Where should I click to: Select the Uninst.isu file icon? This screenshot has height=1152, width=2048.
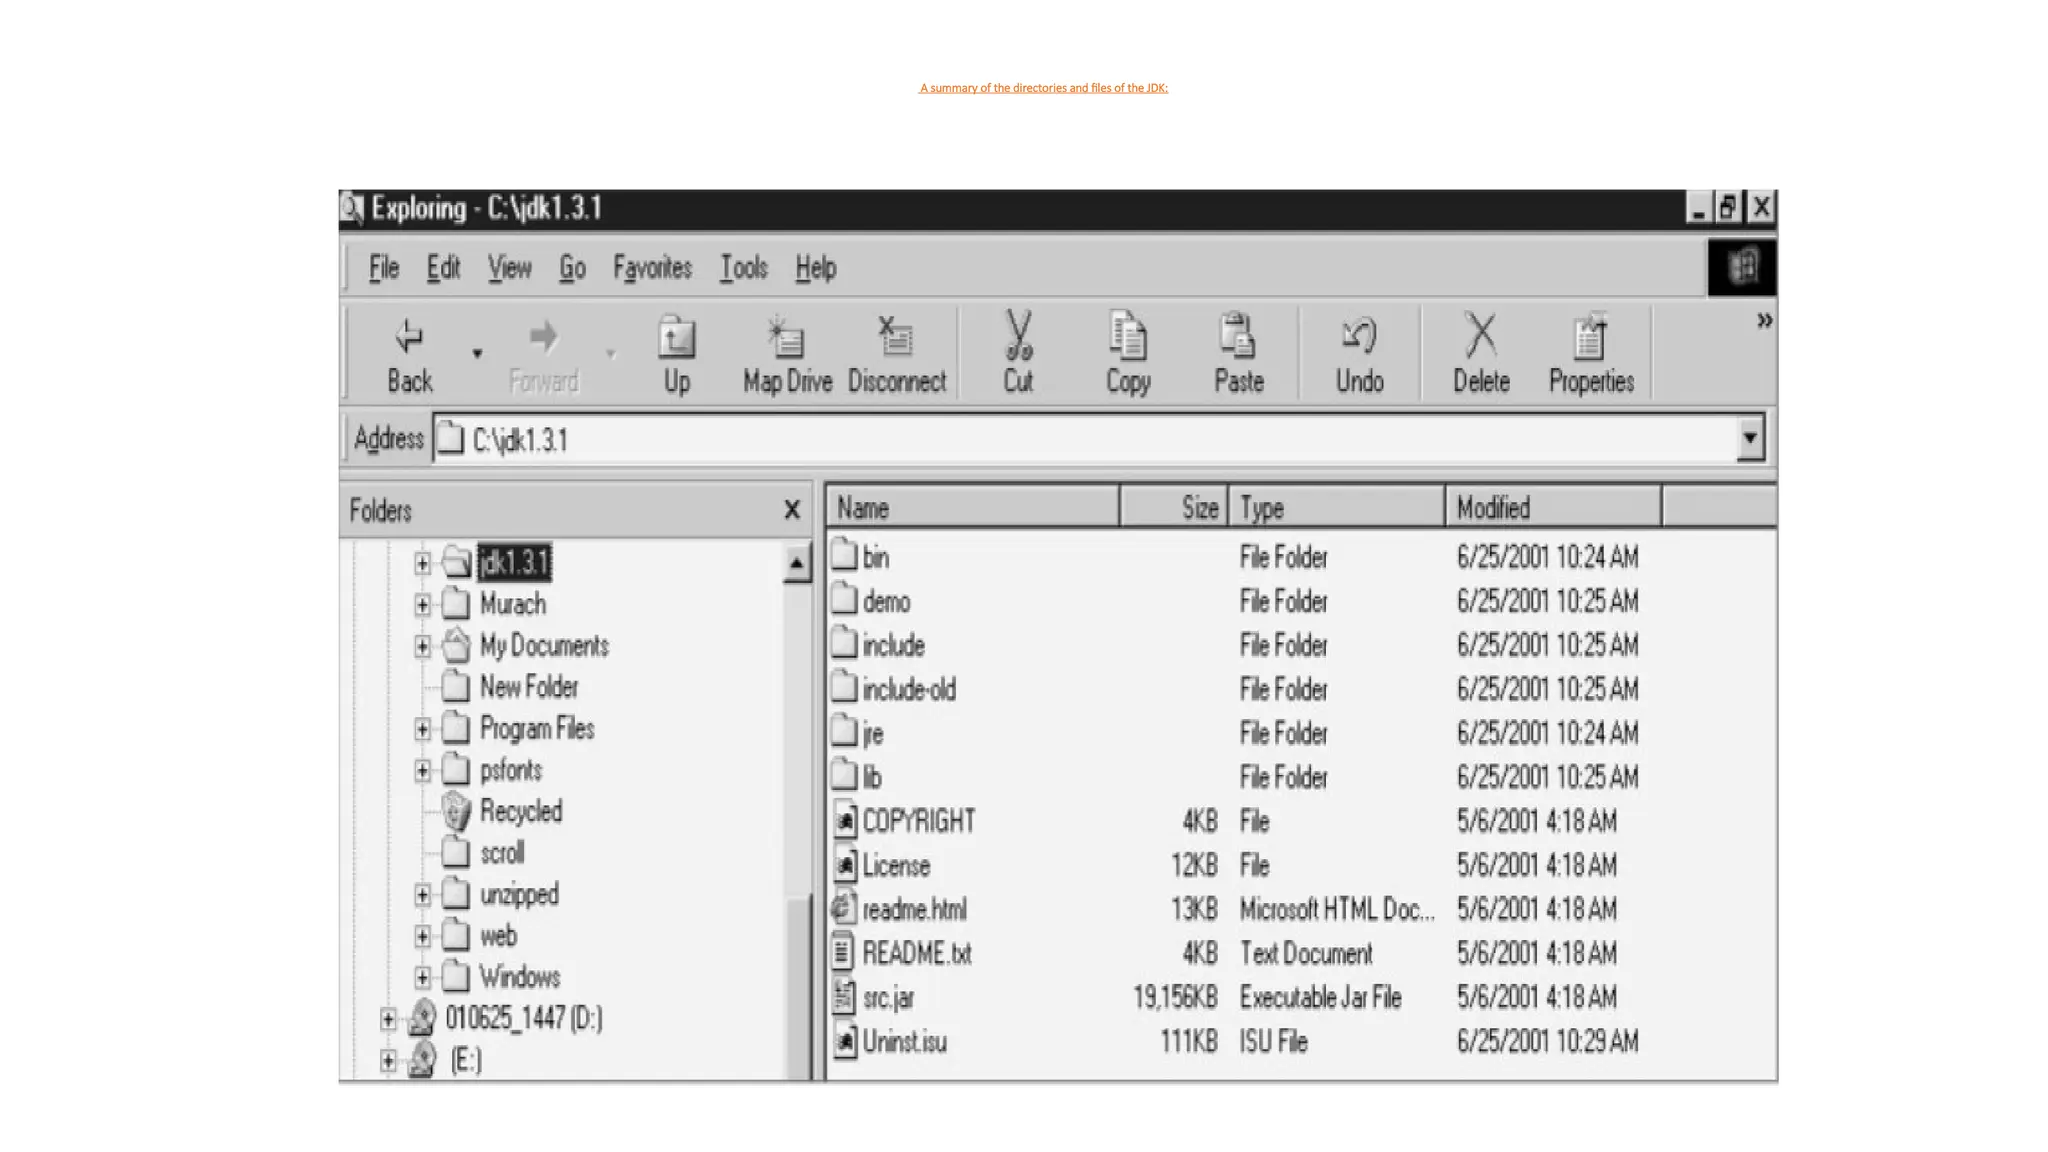click(845, 1040)
